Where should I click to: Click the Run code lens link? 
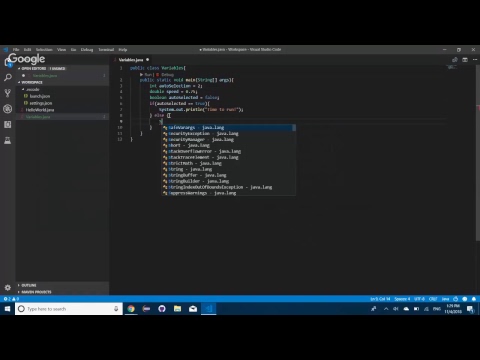click(x=147, y=75)
